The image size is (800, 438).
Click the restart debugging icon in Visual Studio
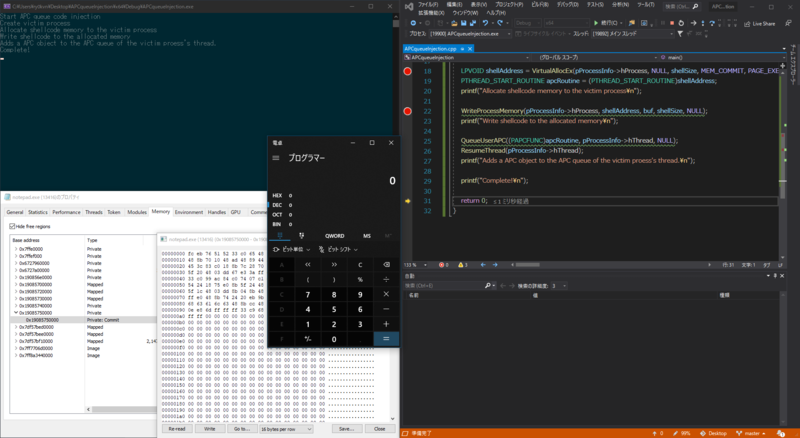pyautogui.click(x=681, y=23)
